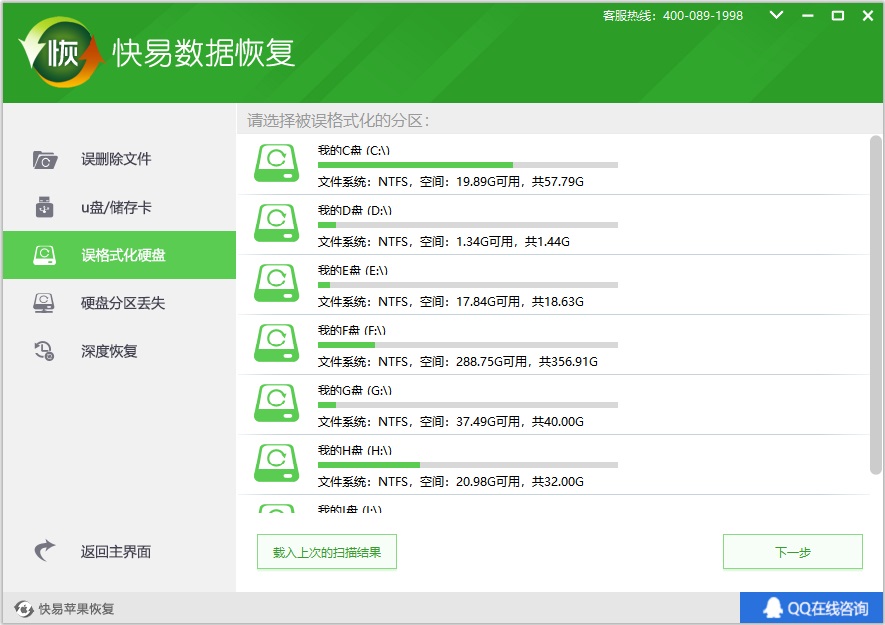
Task: Click the hotline 400-089-1998 text
Action: (703, 16)
